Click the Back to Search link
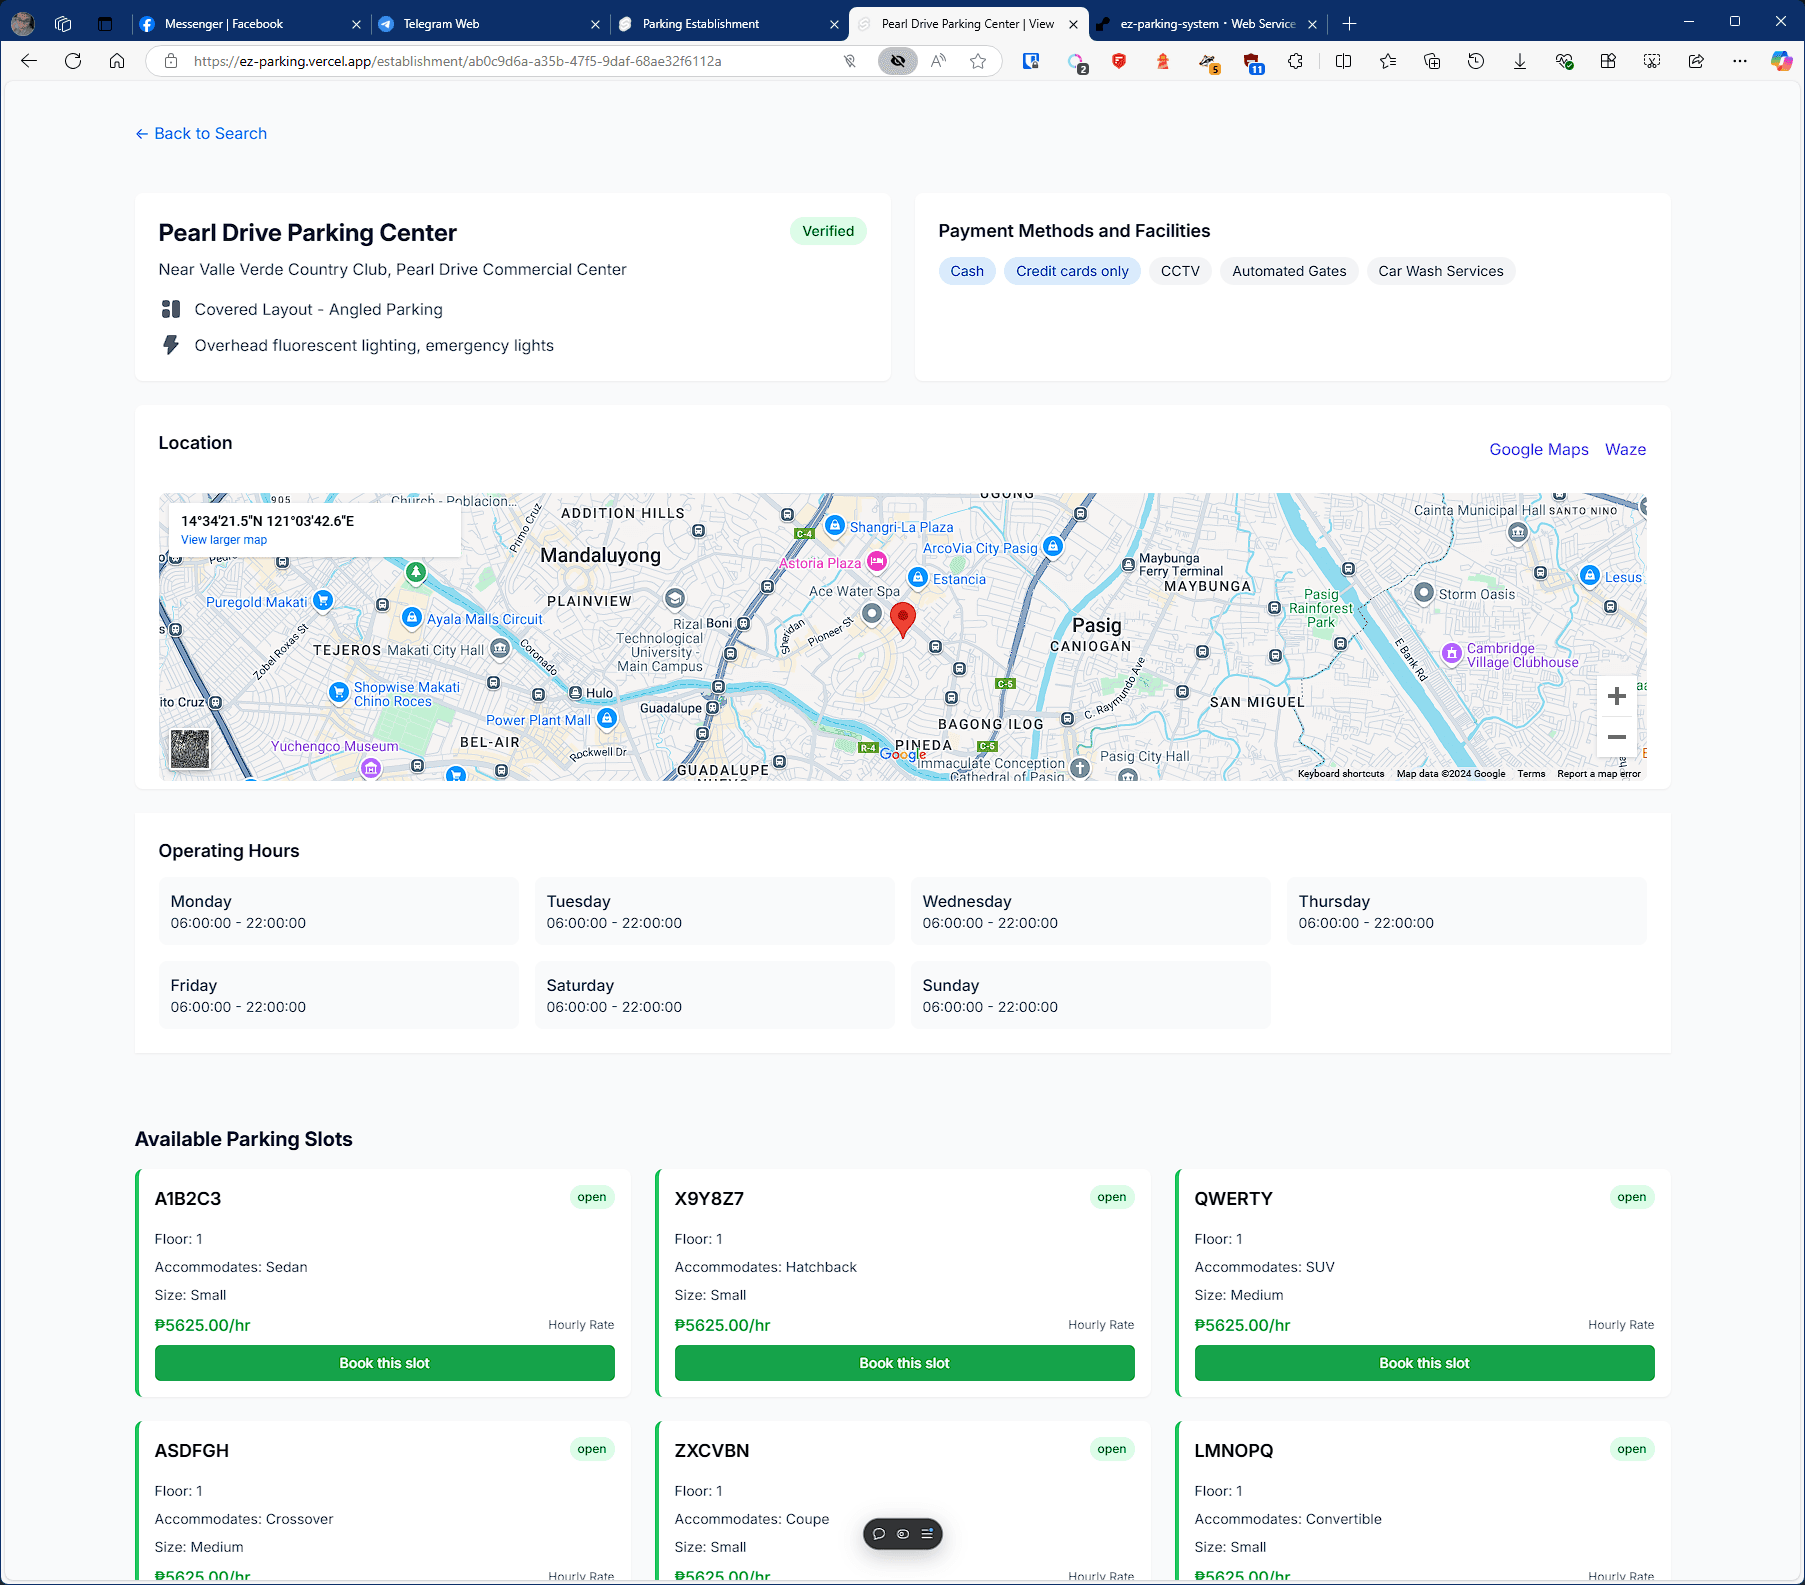Viewport: 1805px width, 1585px height. pyautogui.click(x=201, y=134)
